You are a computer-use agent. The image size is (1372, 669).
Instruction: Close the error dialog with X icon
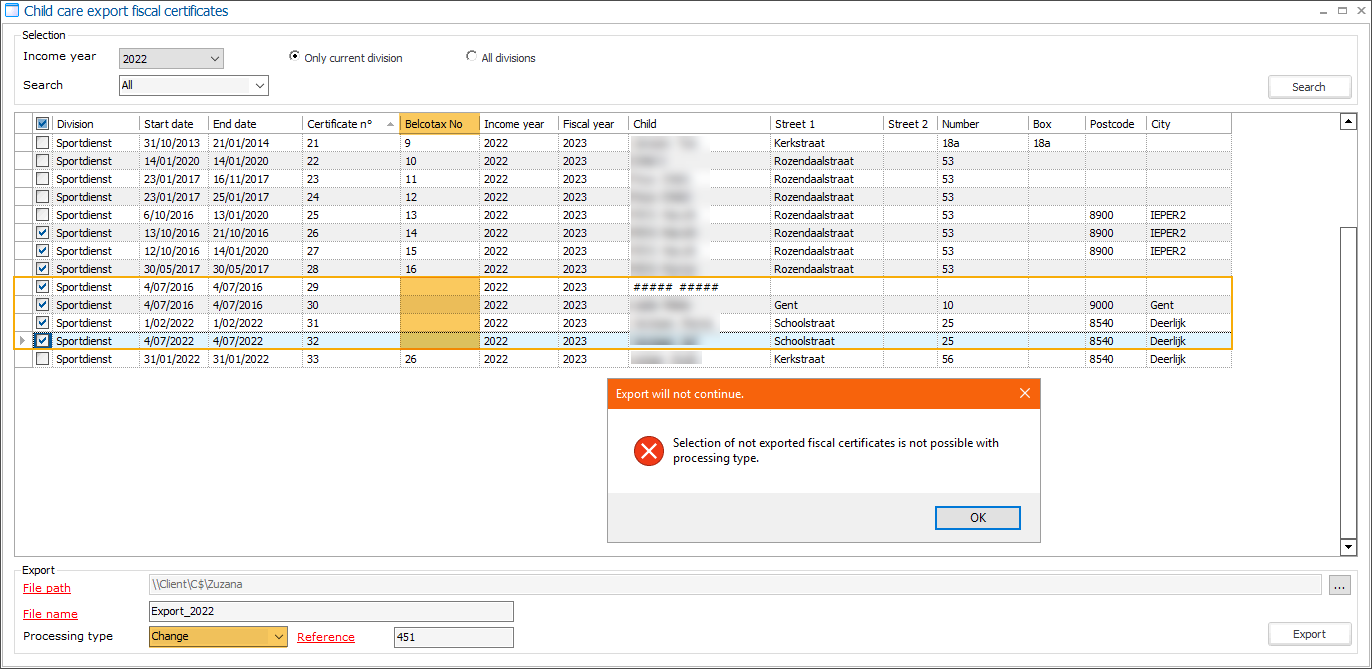coord(1024,393)
